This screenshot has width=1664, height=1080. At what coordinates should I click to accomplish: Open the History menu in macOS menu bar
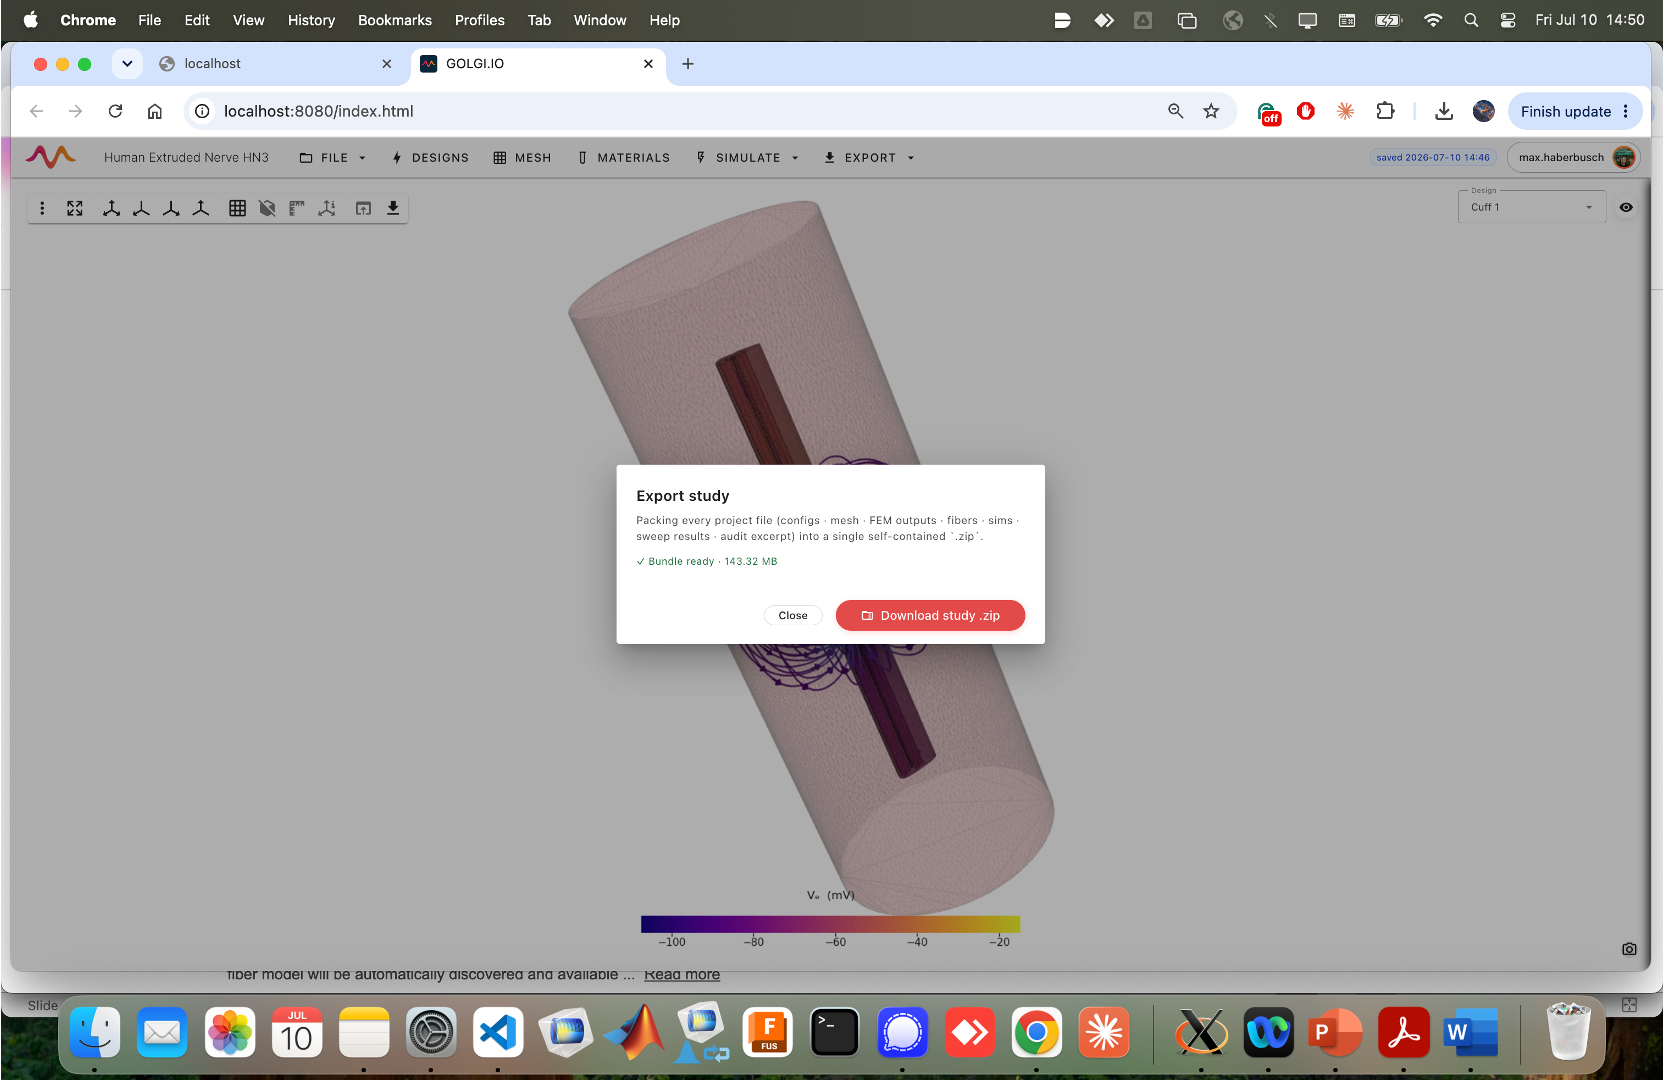pyautogui.click(x=311, y=20)
